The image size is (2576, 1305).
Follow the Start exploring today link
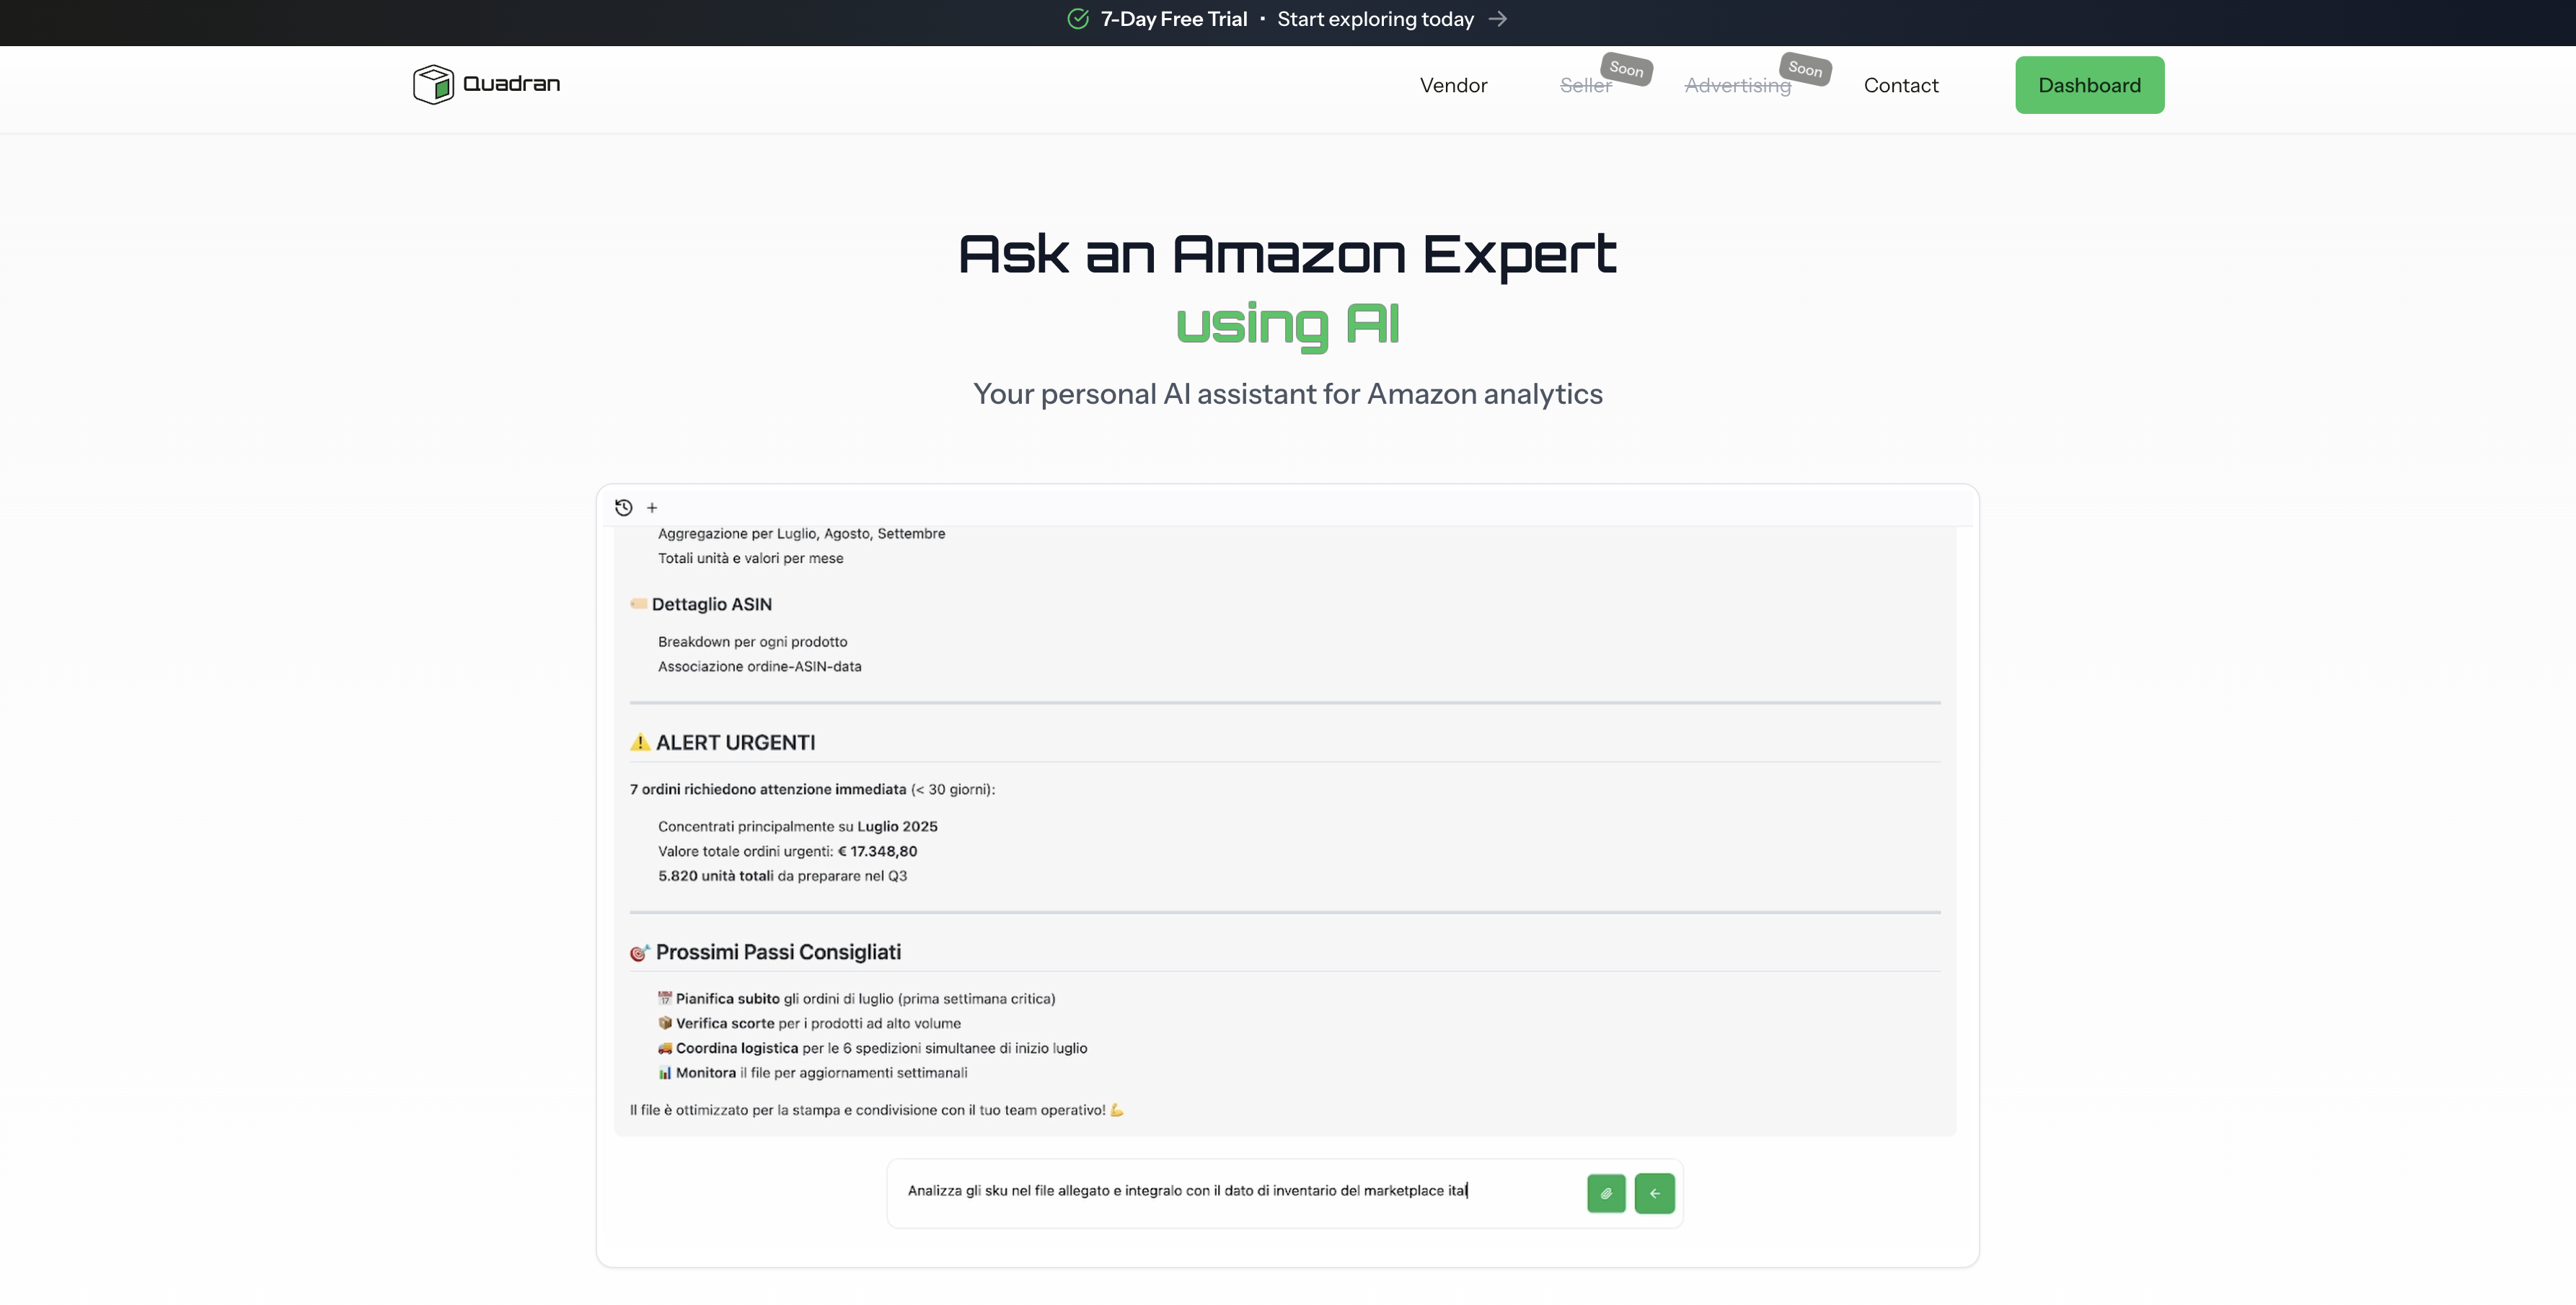tap(1375, 19)
